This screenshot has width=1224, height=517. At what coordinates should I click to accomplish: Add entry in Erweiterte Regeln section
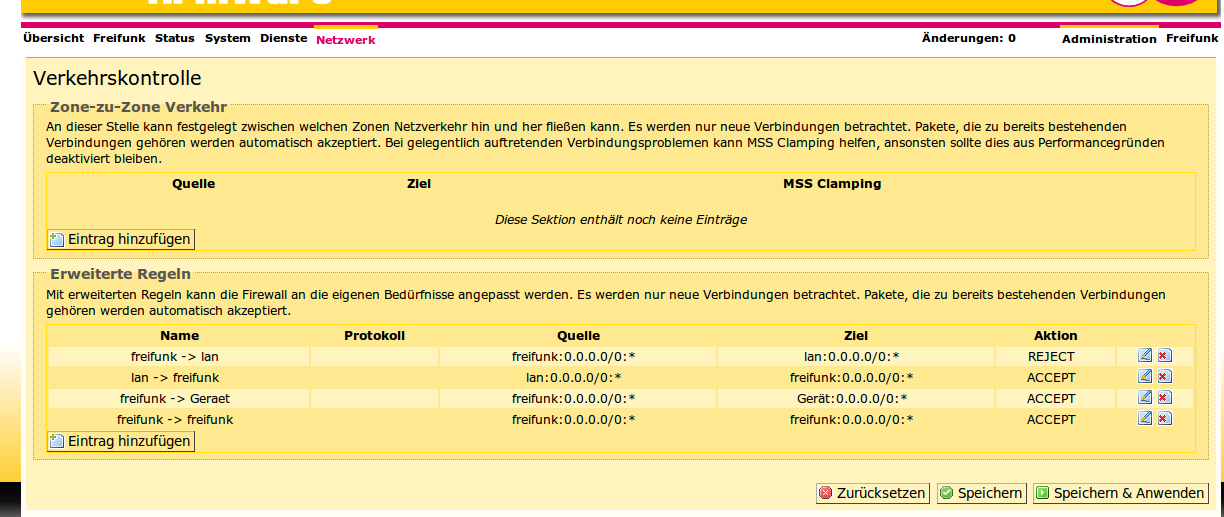click(120, 441)
